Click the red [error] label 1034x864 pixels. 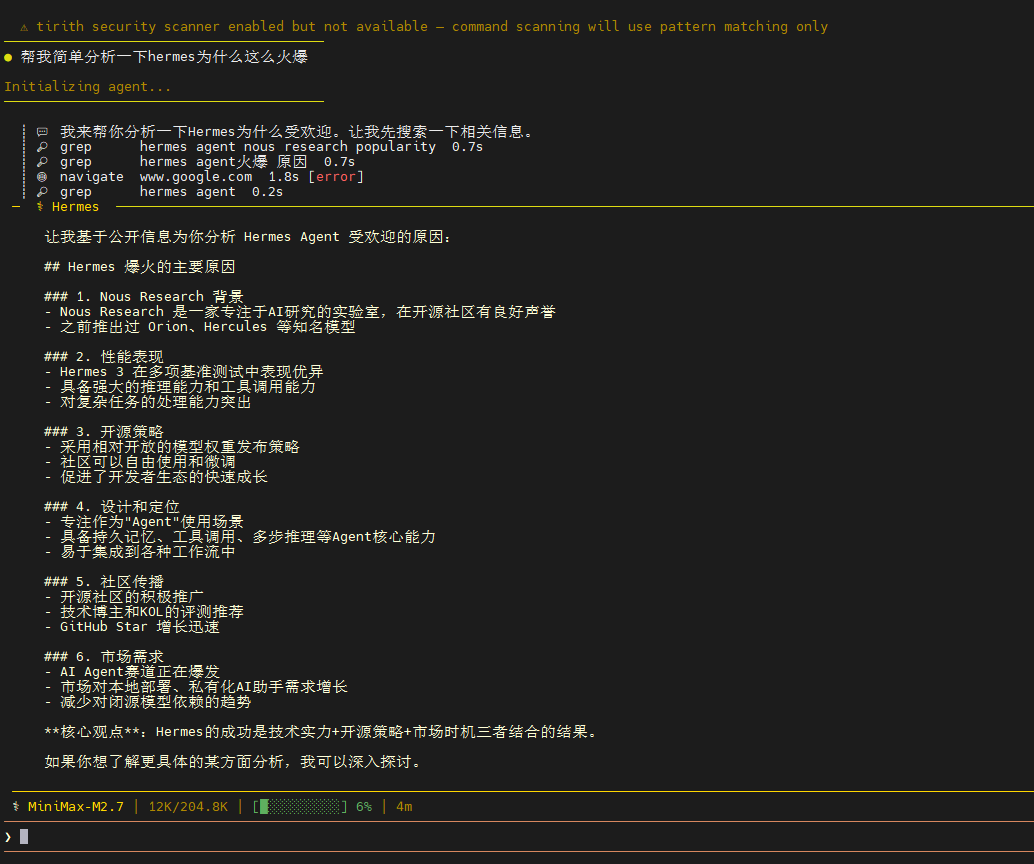[336, 177]
